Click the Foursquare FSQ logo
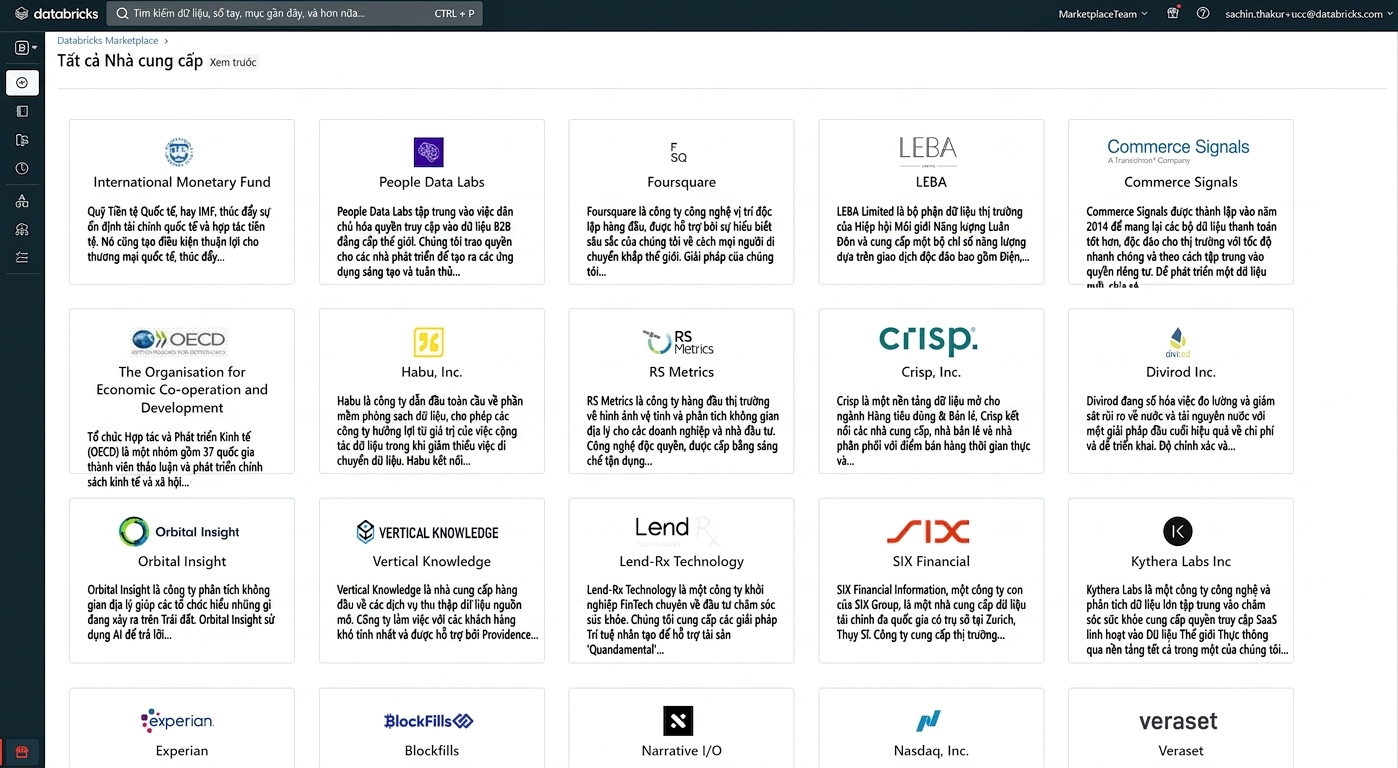 (679, 152)
